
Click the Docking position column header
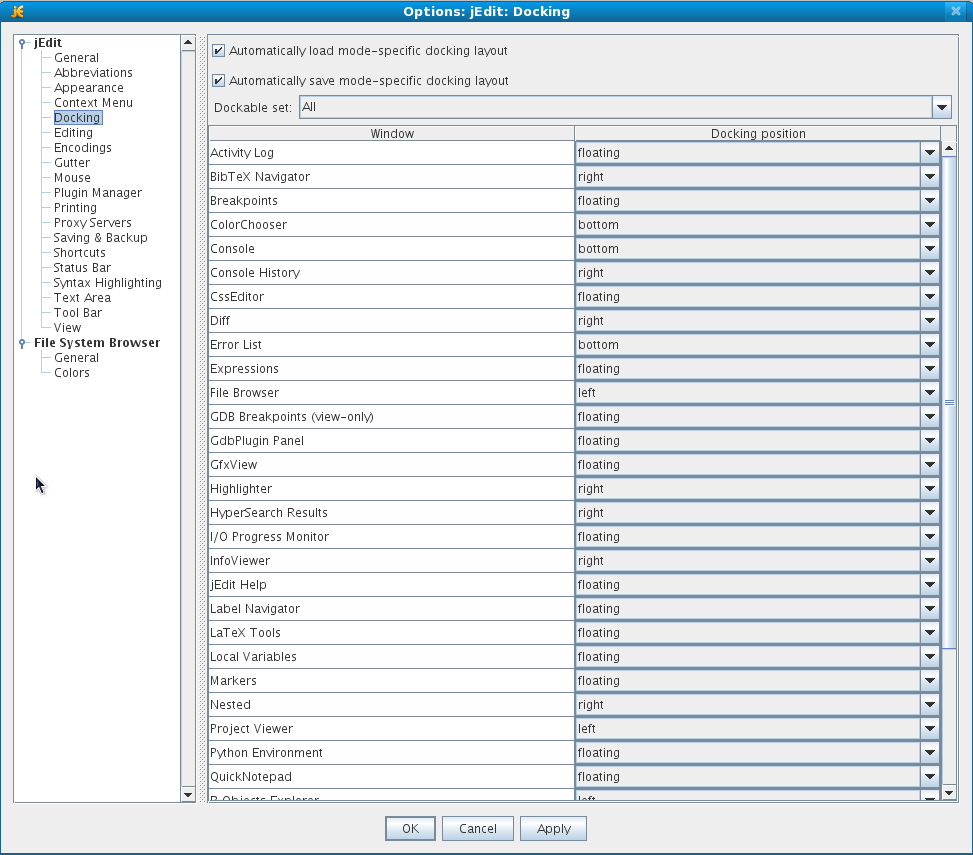[758, 133]
